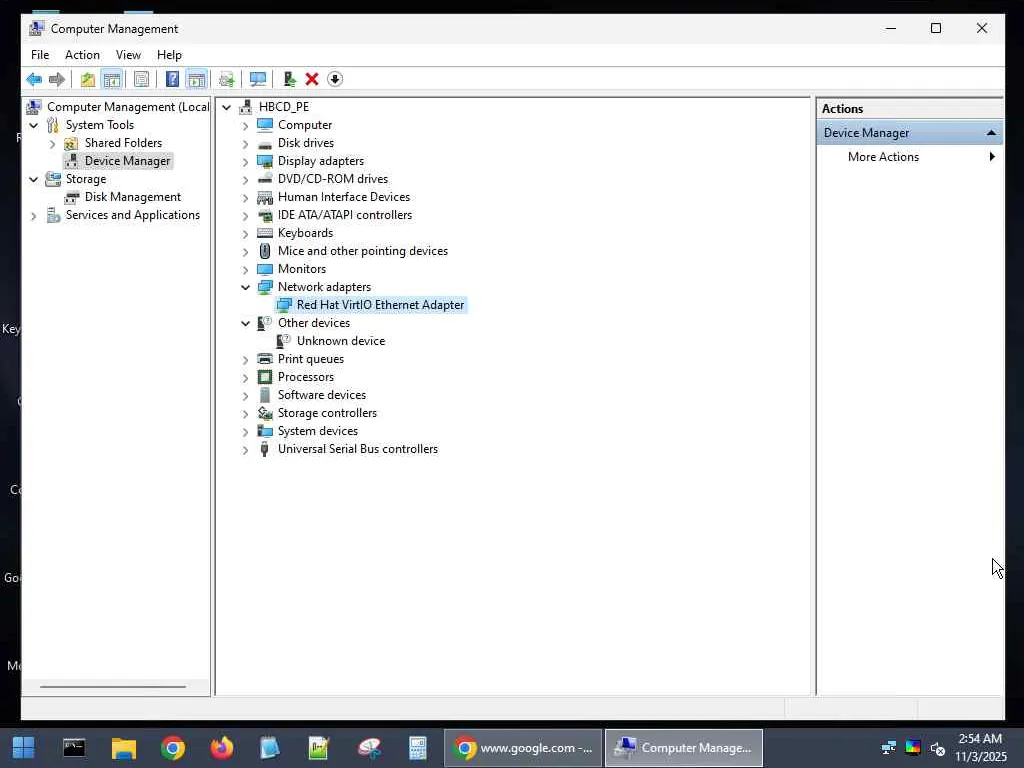Expand Services and Applications node
1024x768 pixels.
click(x=34, y=216)
